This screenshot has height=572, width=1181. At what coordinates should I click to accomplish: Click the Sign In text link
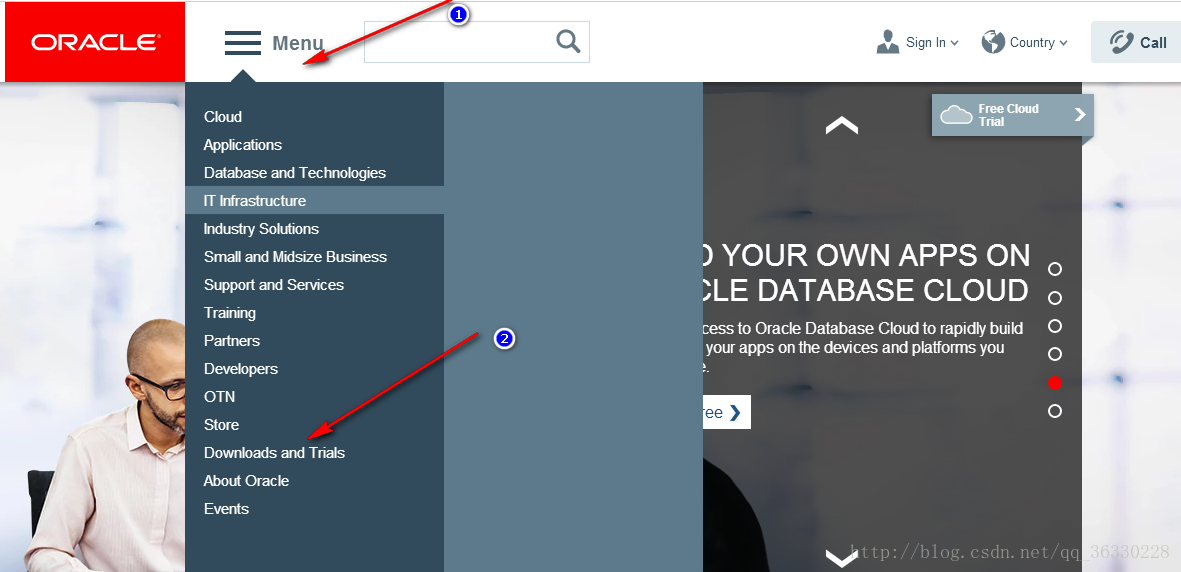(926, 42)
